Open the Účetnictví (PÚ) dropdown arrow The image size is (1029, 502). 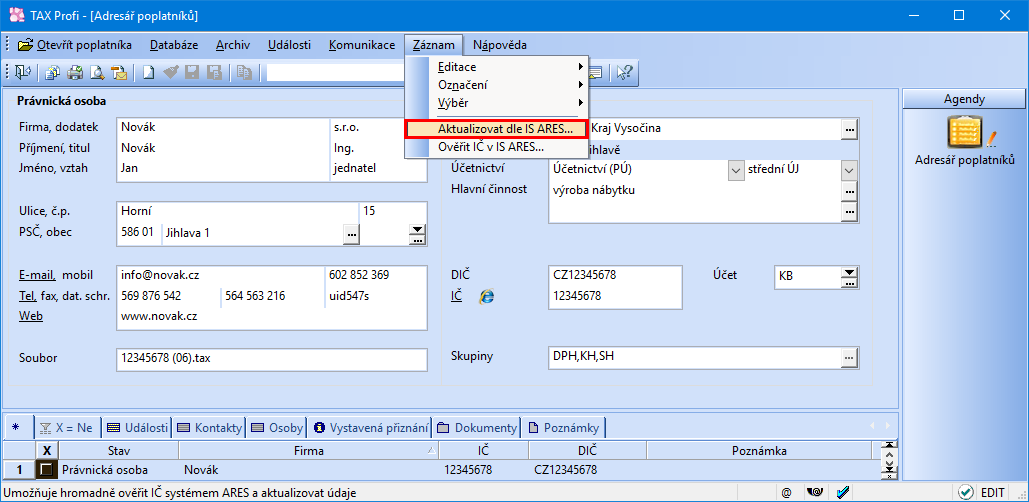[736, 170]
